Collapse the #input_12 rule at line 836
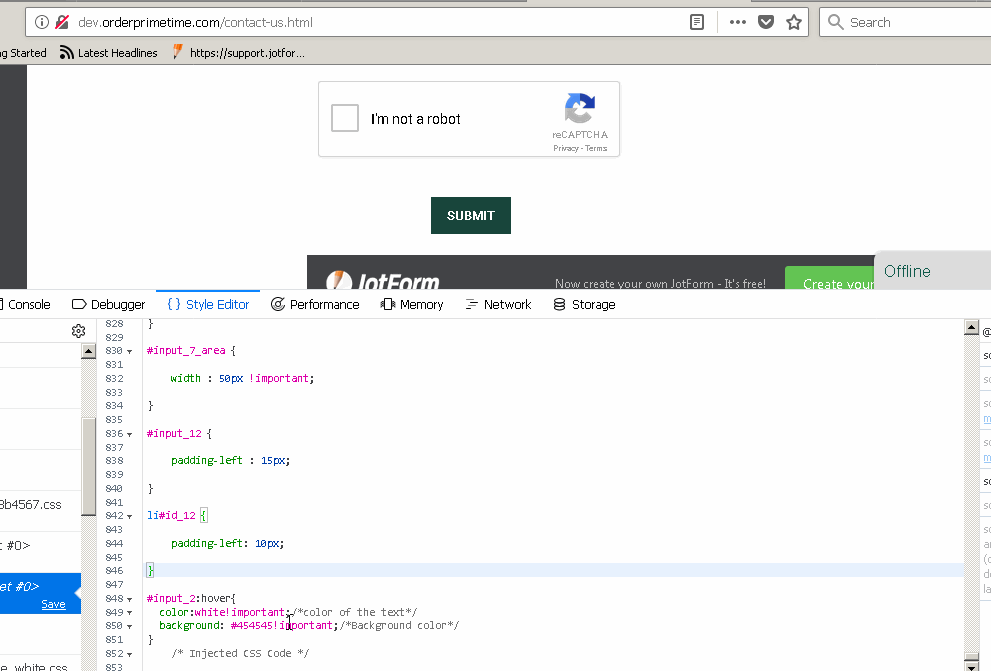 [x=129, y=434]
